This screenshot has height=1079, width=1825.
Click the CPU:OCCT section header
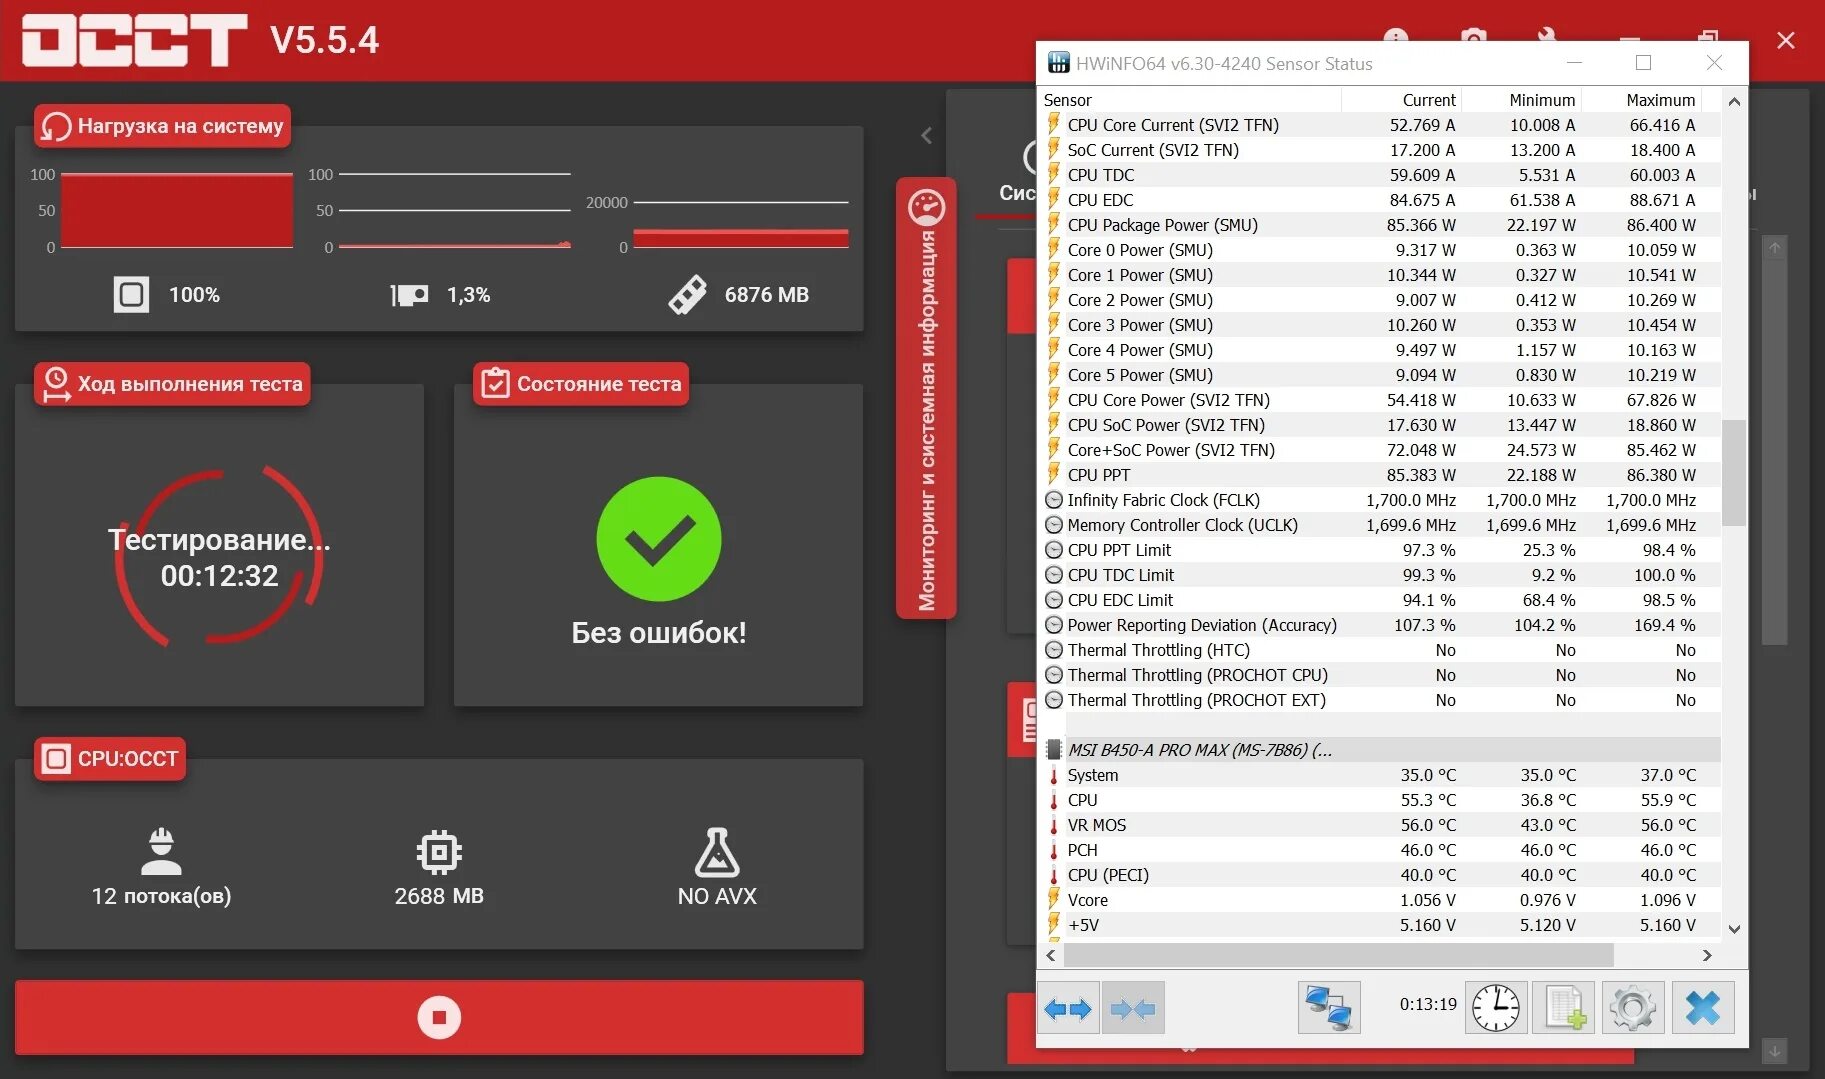110,759
